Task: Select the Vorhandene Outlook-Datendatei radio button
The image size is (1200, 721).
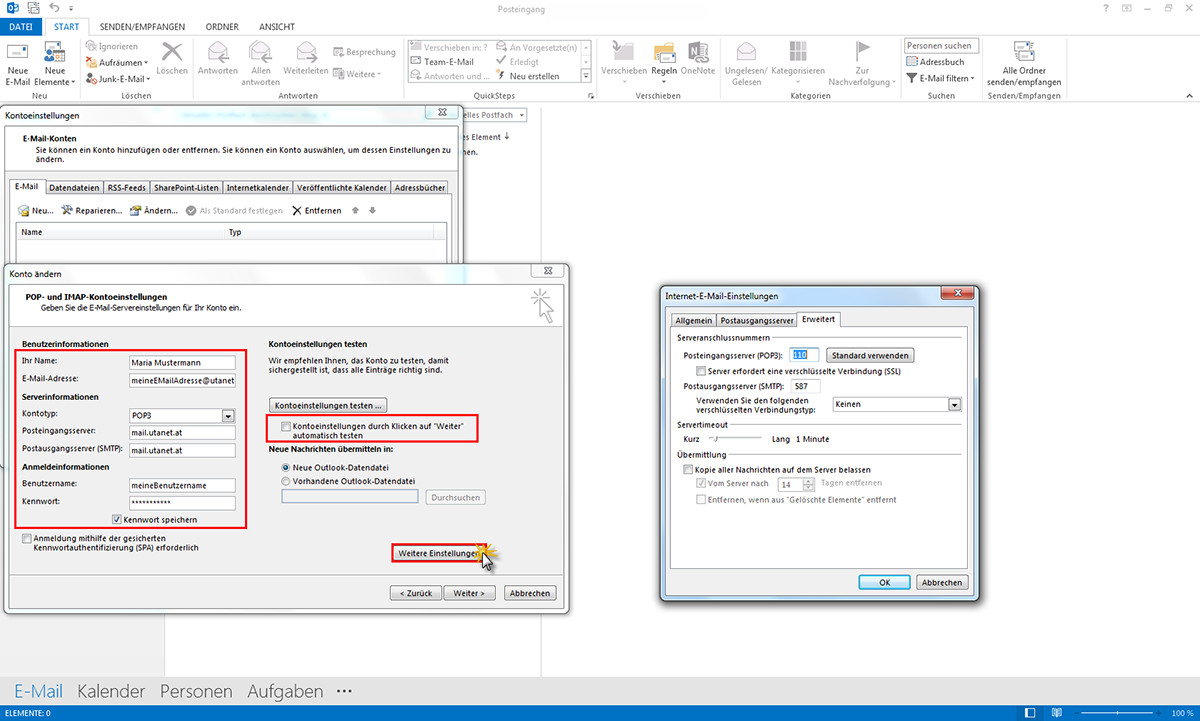Action: pyautogui.click(x=287, y=481)
